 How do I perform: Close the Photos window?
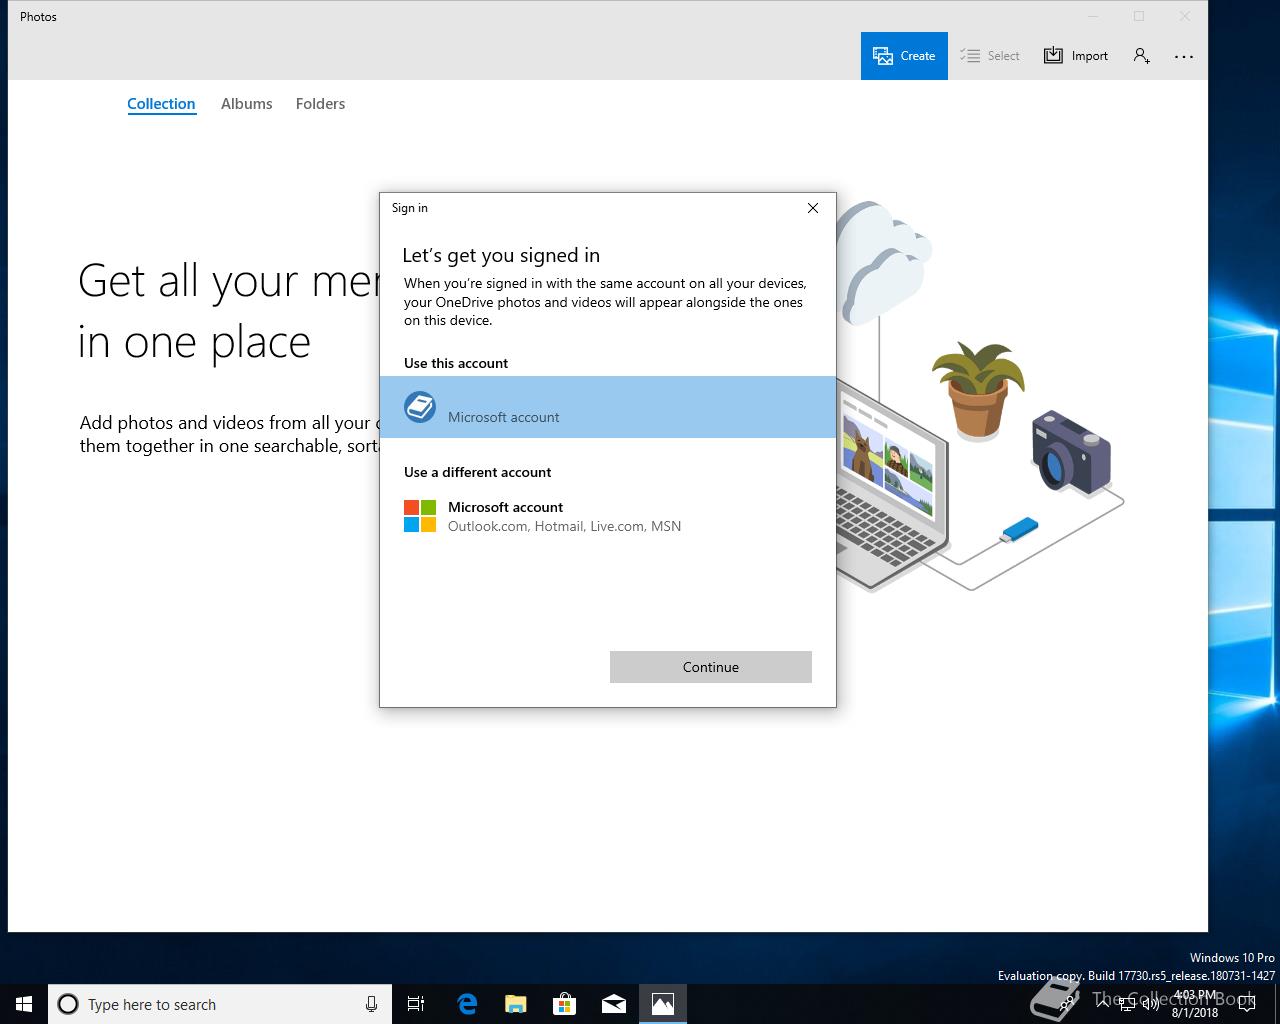1185,16
